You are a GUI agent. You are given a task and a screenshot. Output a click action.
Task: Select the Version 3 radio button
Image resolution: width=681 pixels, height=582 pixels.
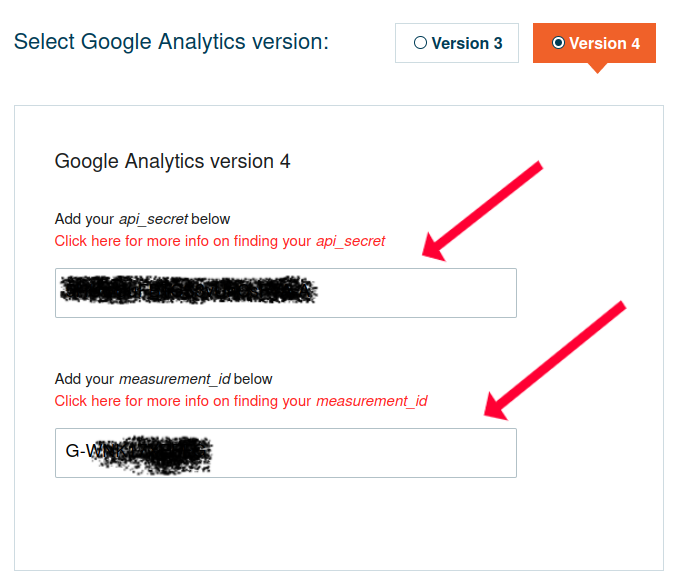tap(420, 43)
